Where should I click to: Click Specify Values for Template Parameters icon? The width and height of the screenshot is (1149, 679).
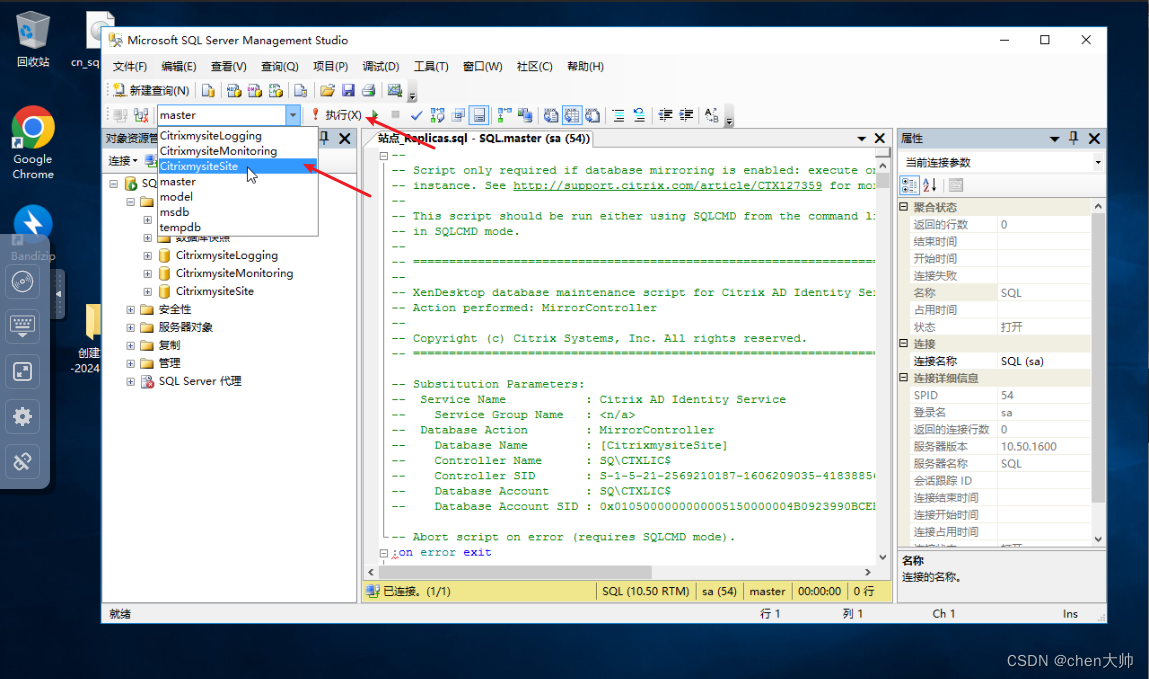click(712, 115)
